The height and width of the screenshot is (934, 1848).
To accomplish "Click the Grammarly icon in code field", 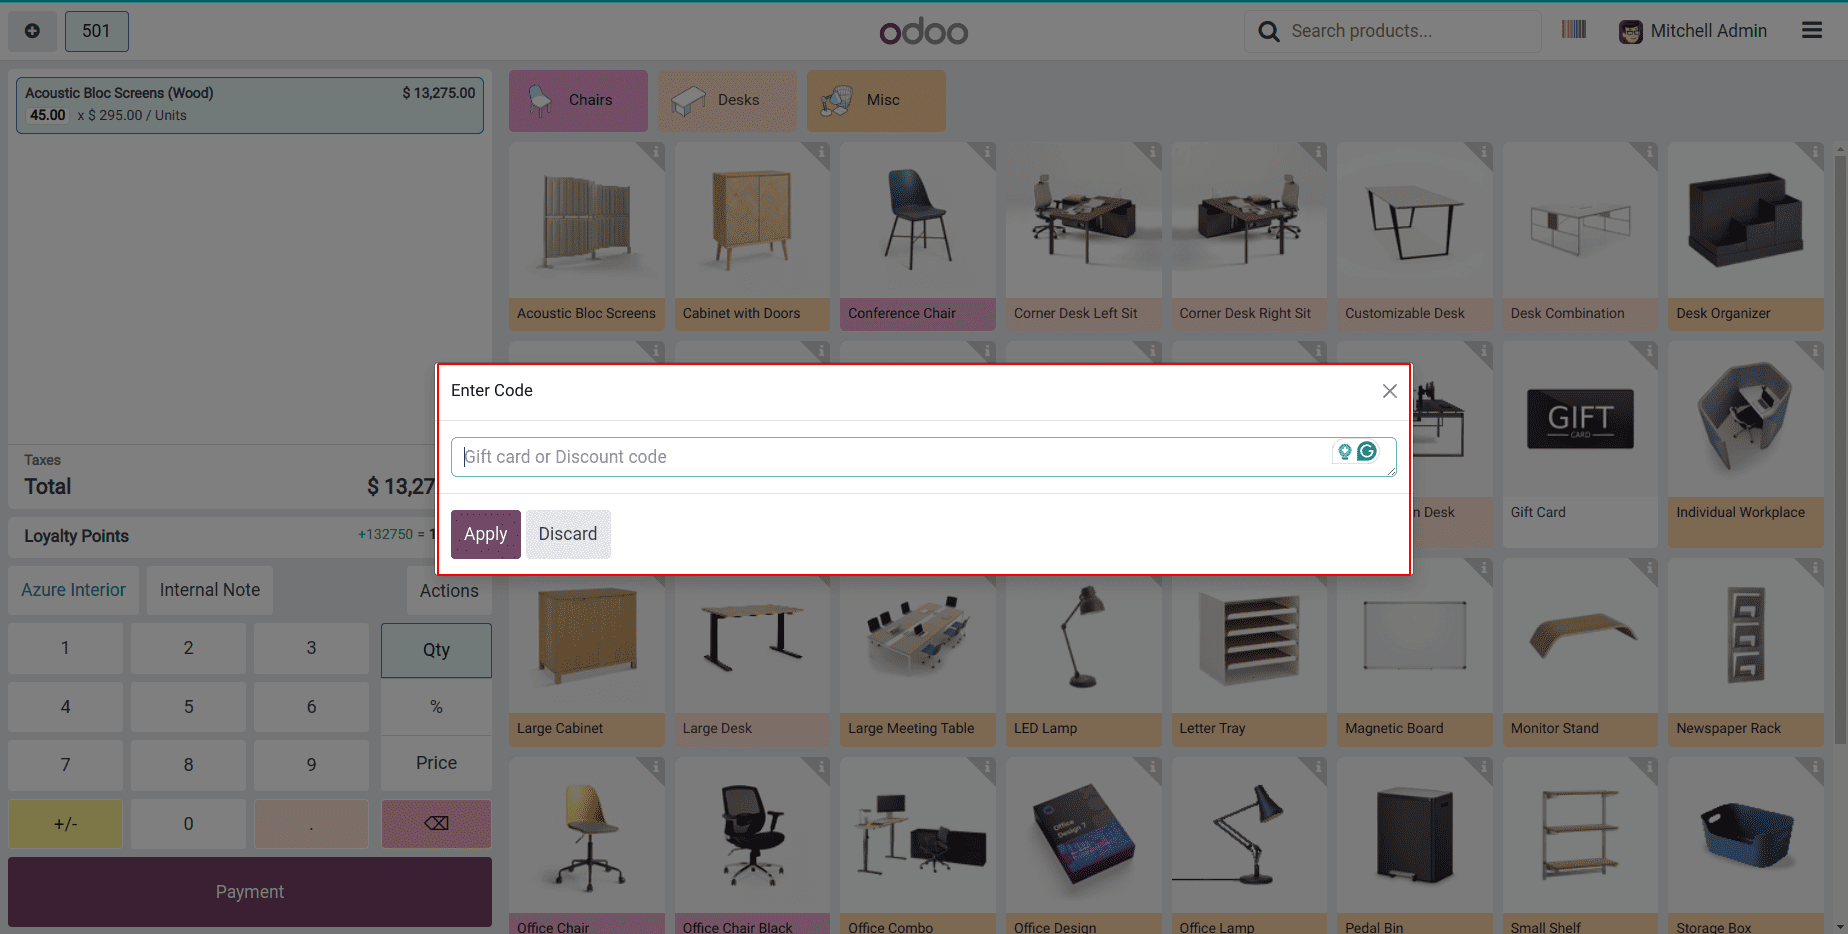I will pos(1367,452).
